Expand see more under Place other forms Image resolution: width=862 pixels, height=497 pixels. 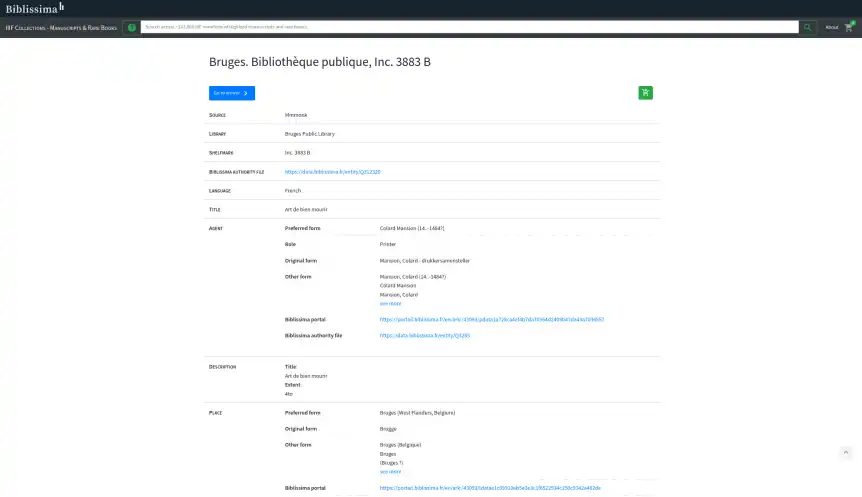tap(390, 472)
